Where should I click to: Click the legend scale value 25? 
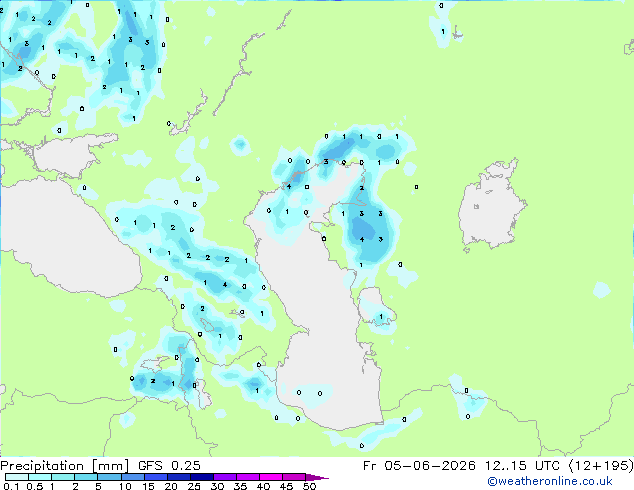[x=194, y=486]
